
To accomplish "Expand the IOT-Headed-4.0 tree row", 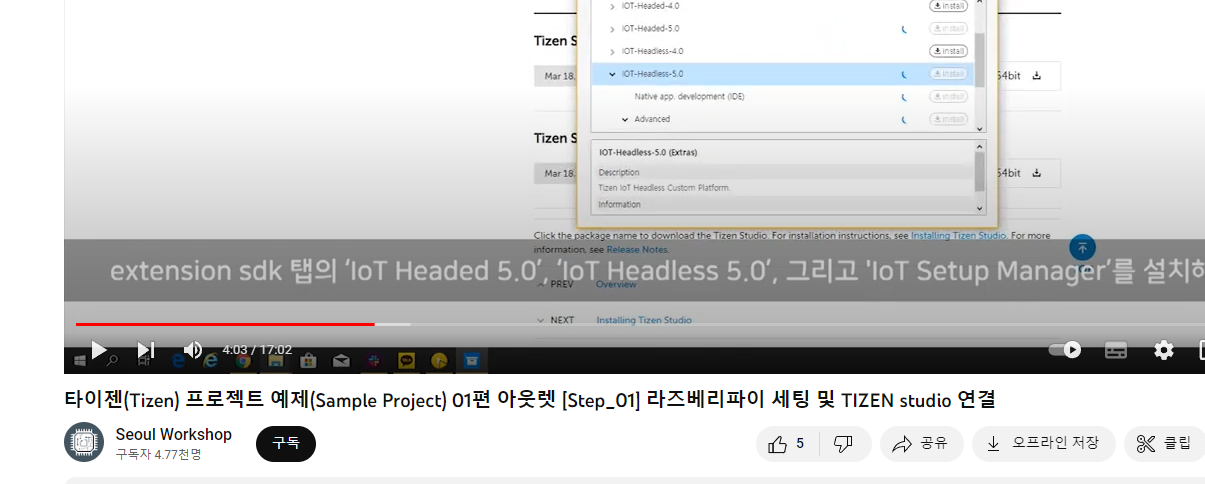I will 612,6.
